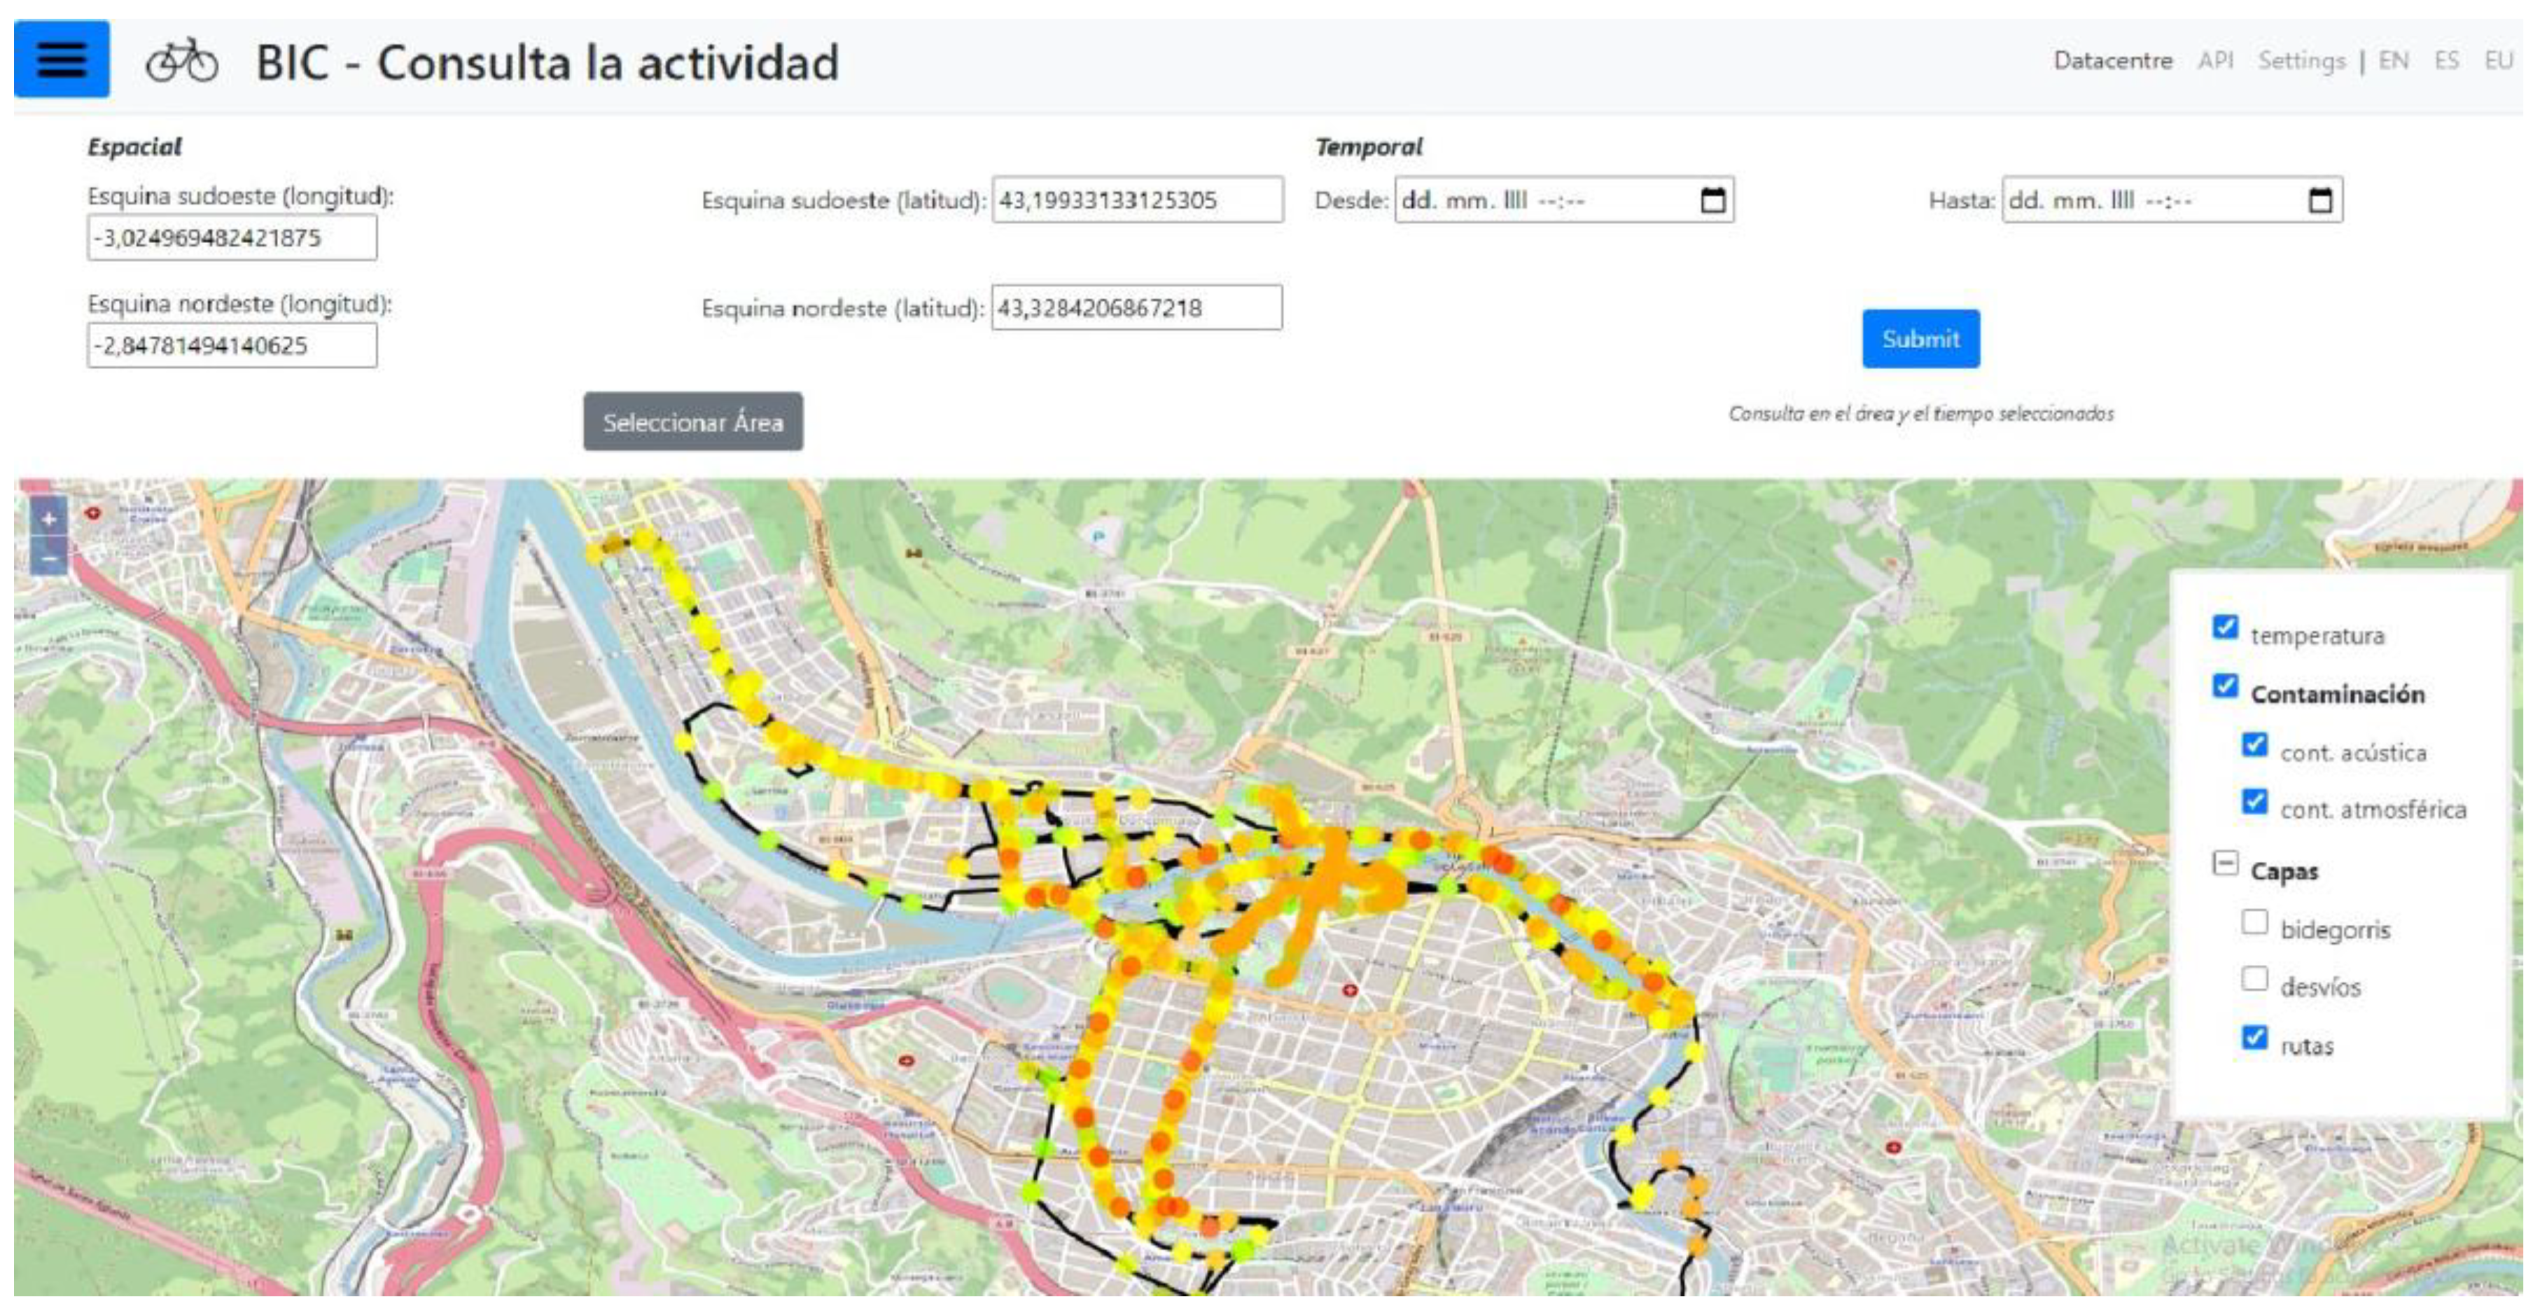Open the Desde calendar picker icon
The width and height of the screenshot is (2547, 1313).
point(1713,201)
